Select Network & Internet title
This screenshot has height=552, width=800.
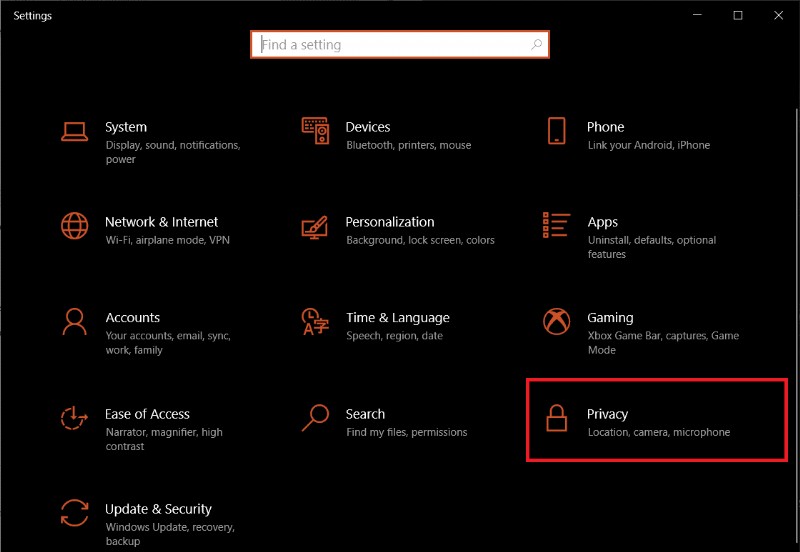pyautogui.click(x=161, y=222)
